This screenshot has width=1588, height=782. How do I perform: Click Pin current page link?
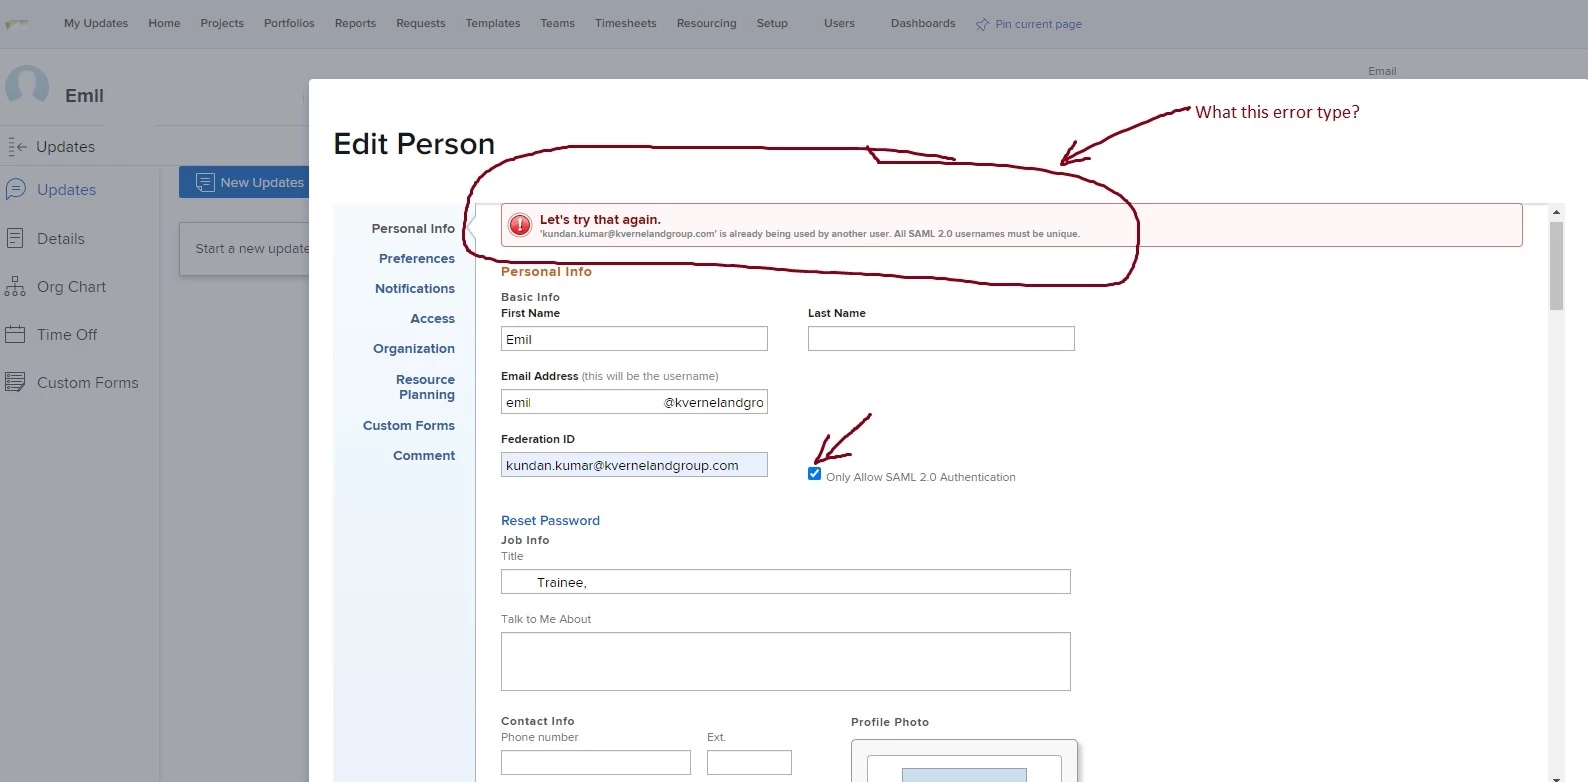pos(1038,24)
